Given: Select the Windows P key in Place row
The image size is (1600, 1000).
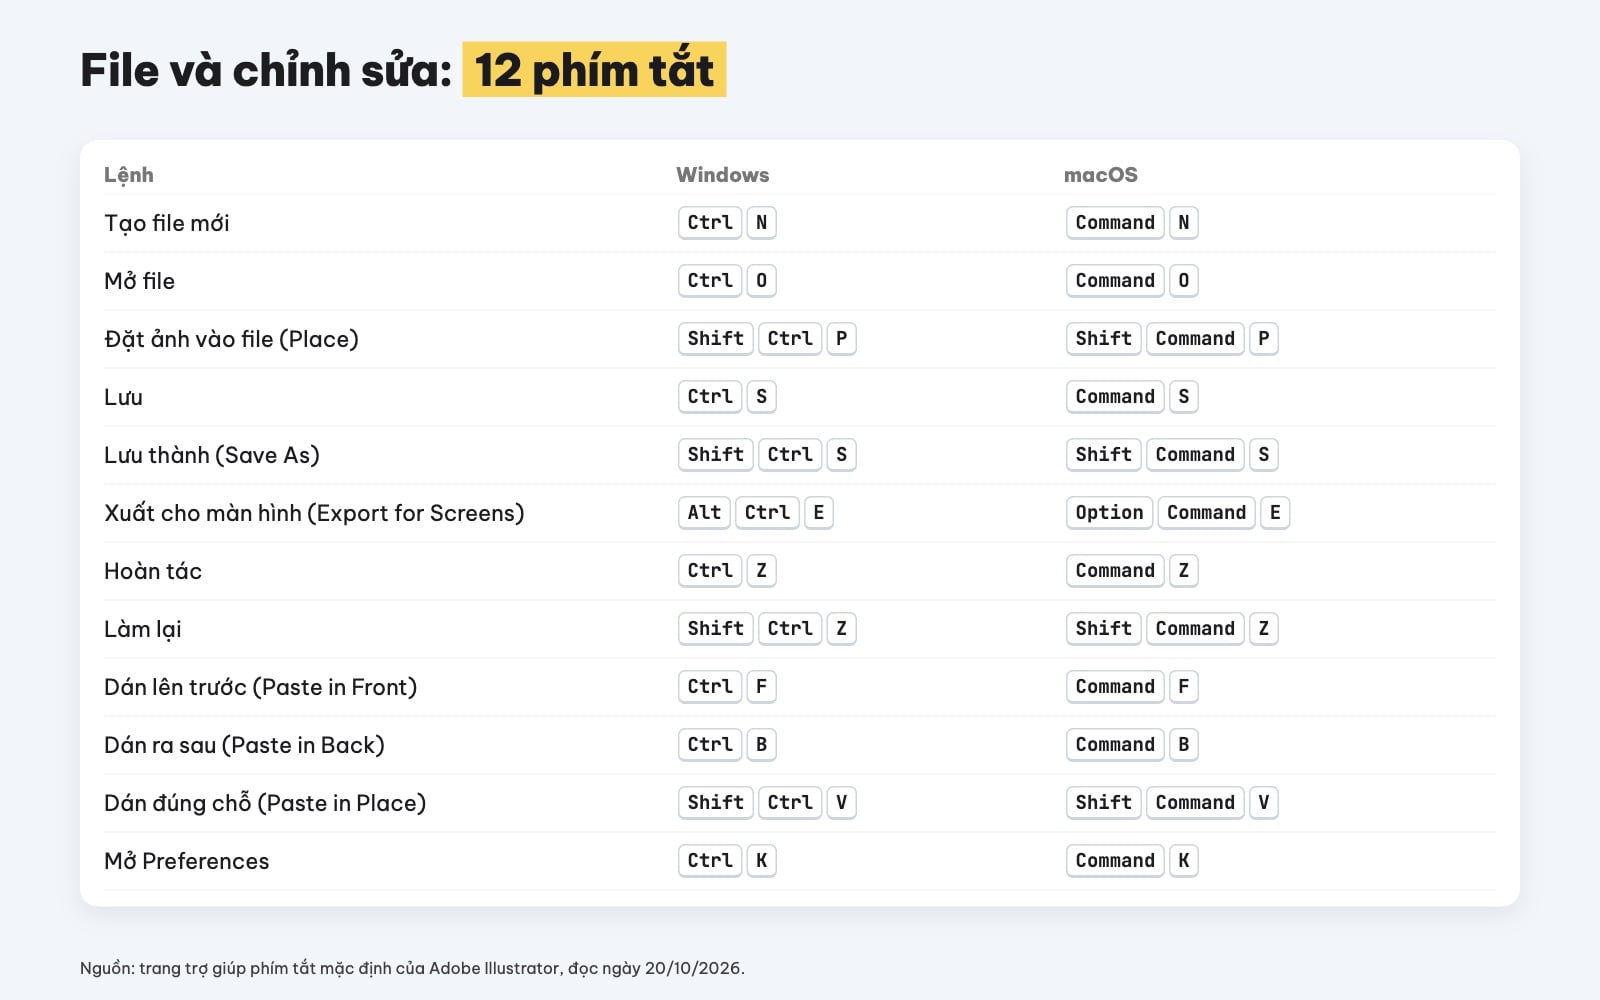Looking at the screenshot, I should pyautogui.click(x=841, y=339).
